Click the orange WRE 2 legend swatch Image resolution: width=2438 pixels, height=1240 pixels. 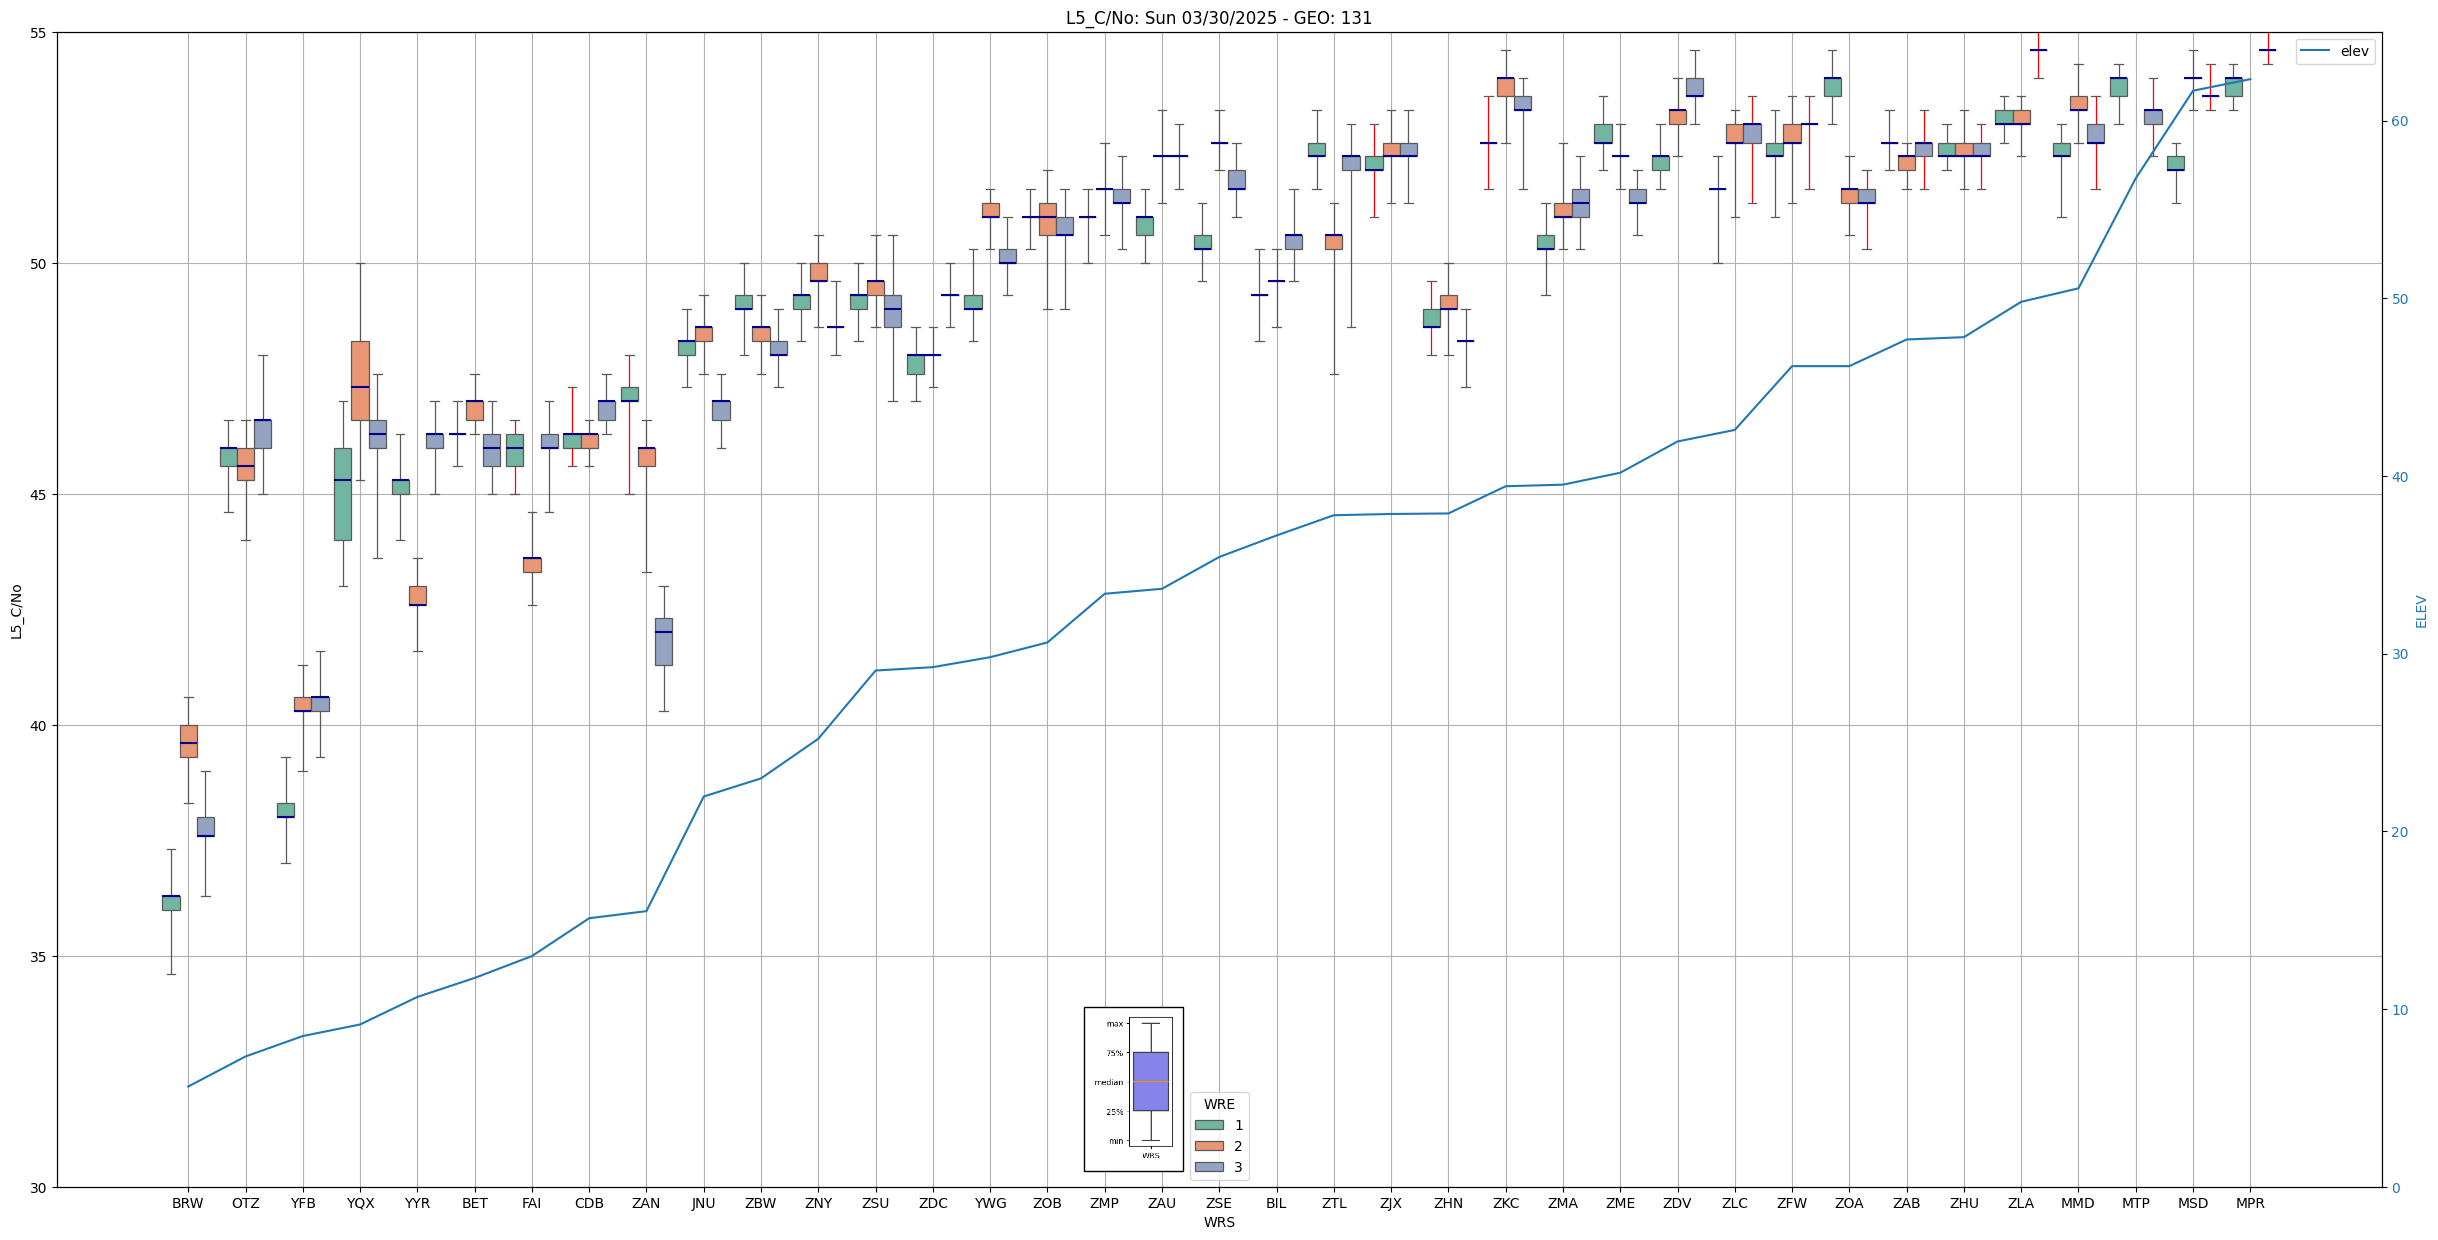(1208, 1146)
